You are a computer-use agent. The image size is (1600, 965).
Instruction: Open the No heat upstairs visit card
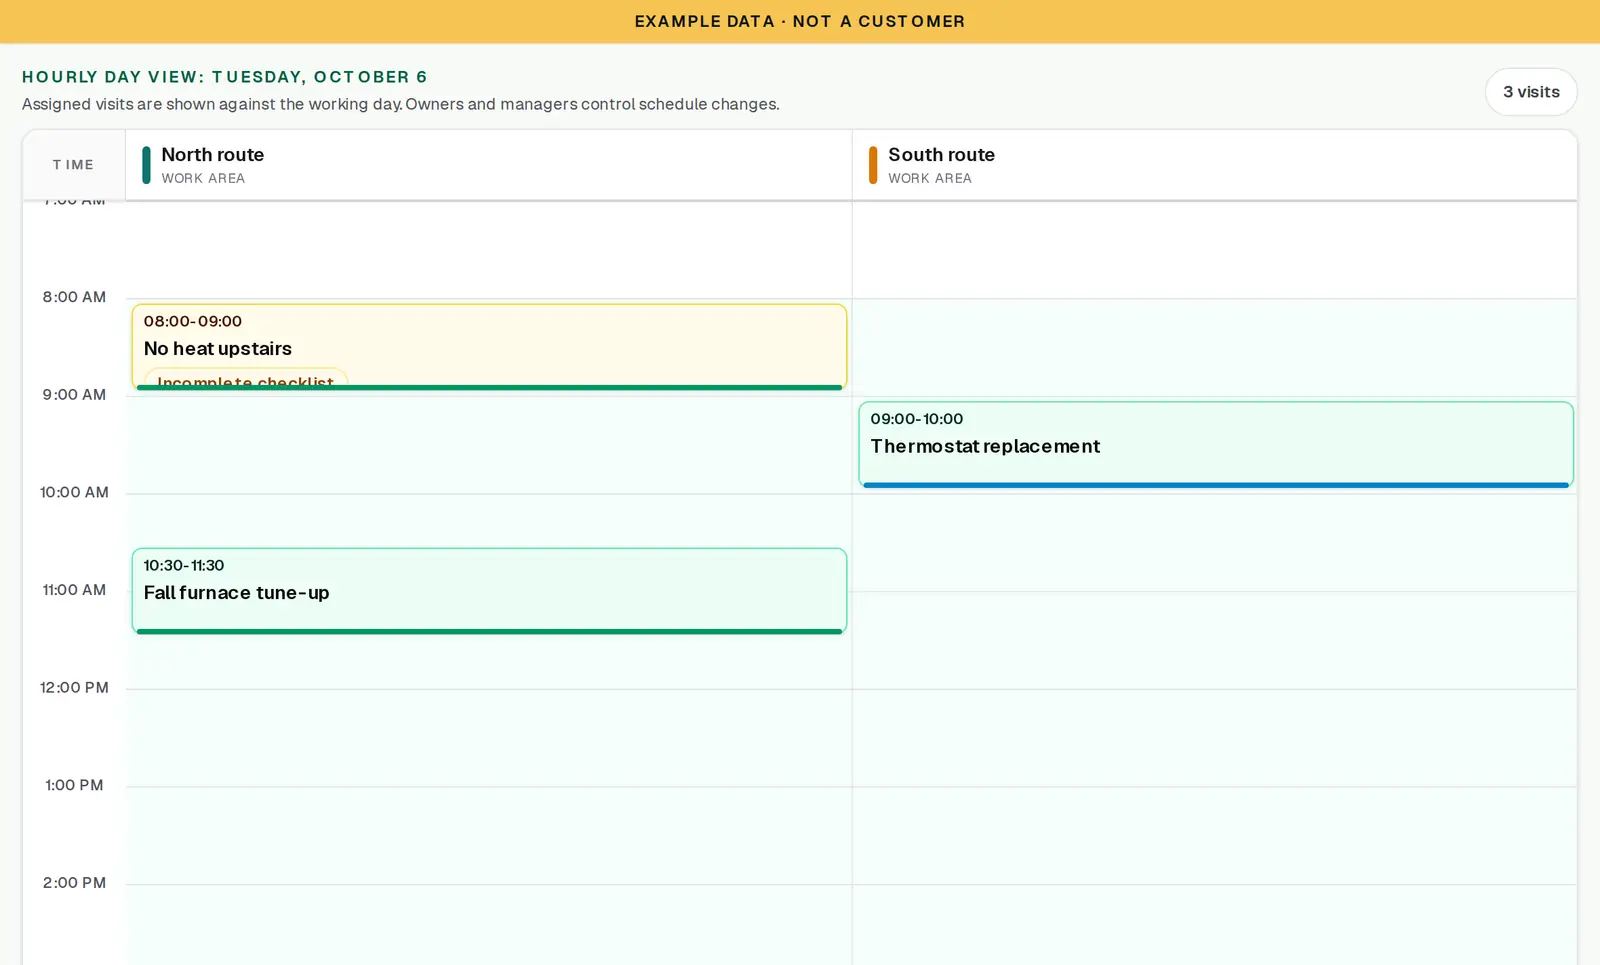click(x=489, y=347)
